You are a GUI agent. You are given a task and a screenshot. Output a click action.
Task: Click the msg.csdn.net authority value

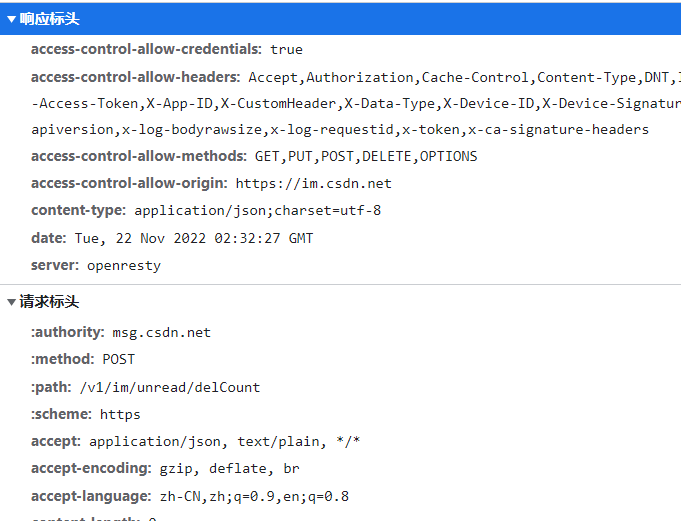161,332
